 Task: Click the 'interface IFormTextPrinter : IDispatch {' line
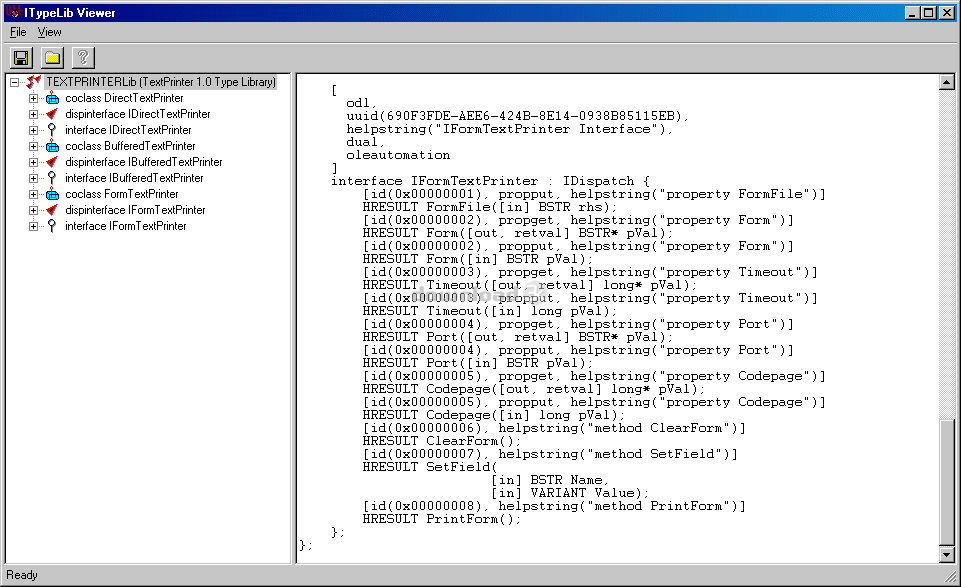point(490,181)
